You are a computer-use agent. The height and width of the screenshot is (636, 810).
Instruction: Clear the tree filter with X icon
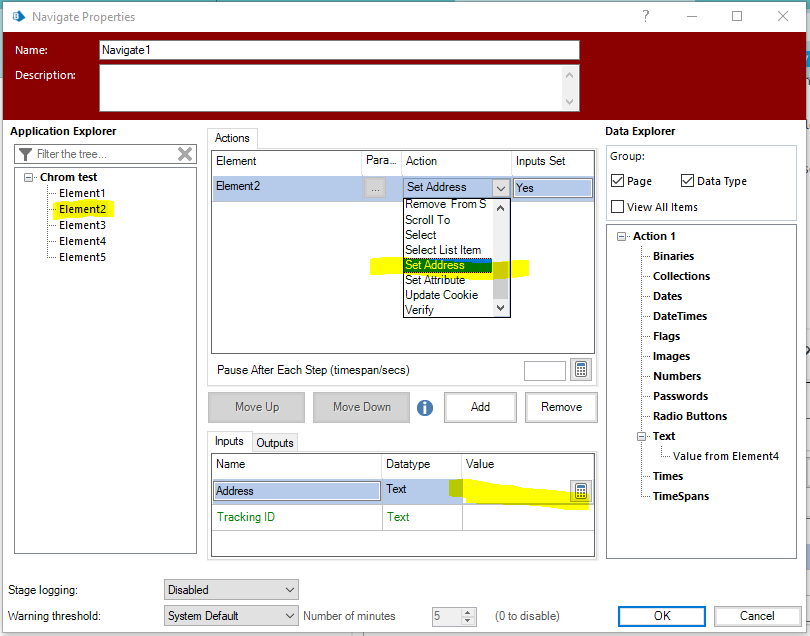coord(185,154)
